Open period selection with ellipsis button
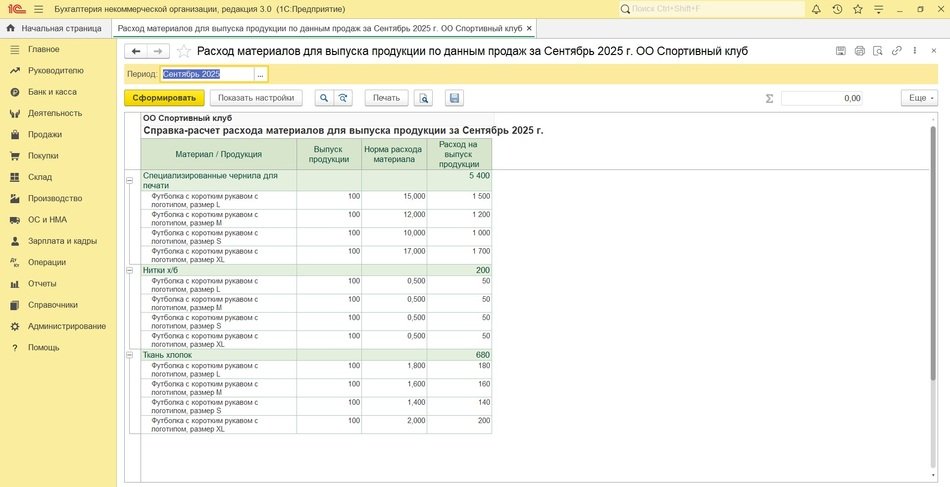Screen dimensions: 950x487 [x=260, y=74]
